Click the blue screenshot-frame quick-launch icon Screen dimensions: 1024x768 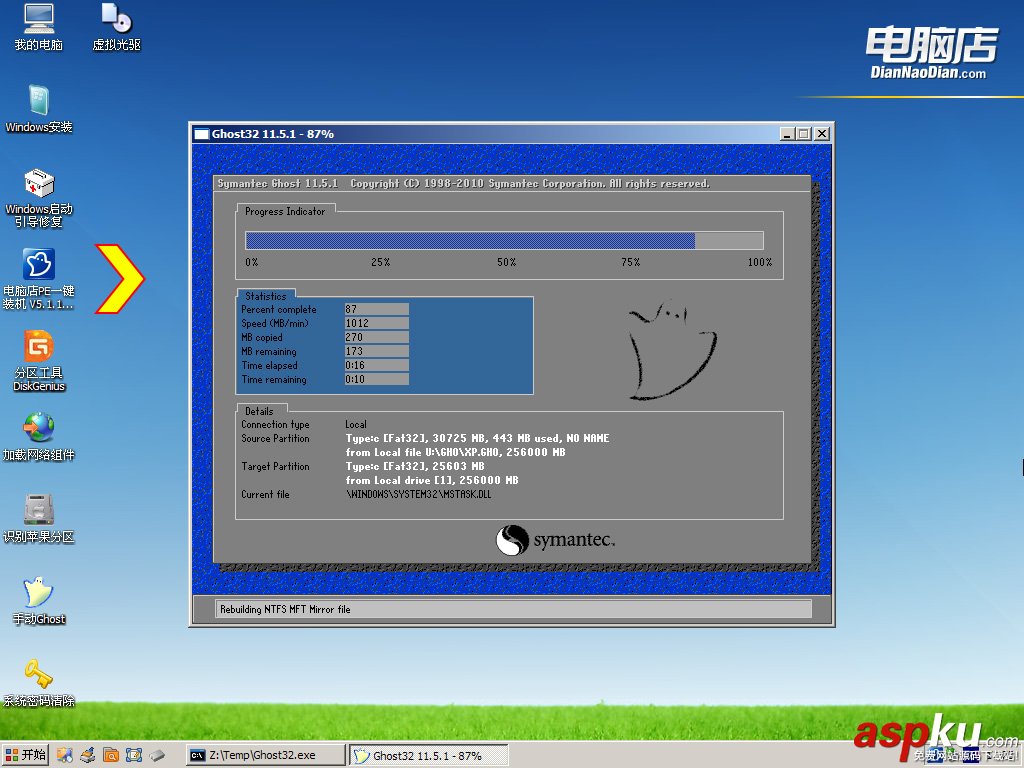coord(134,756)
